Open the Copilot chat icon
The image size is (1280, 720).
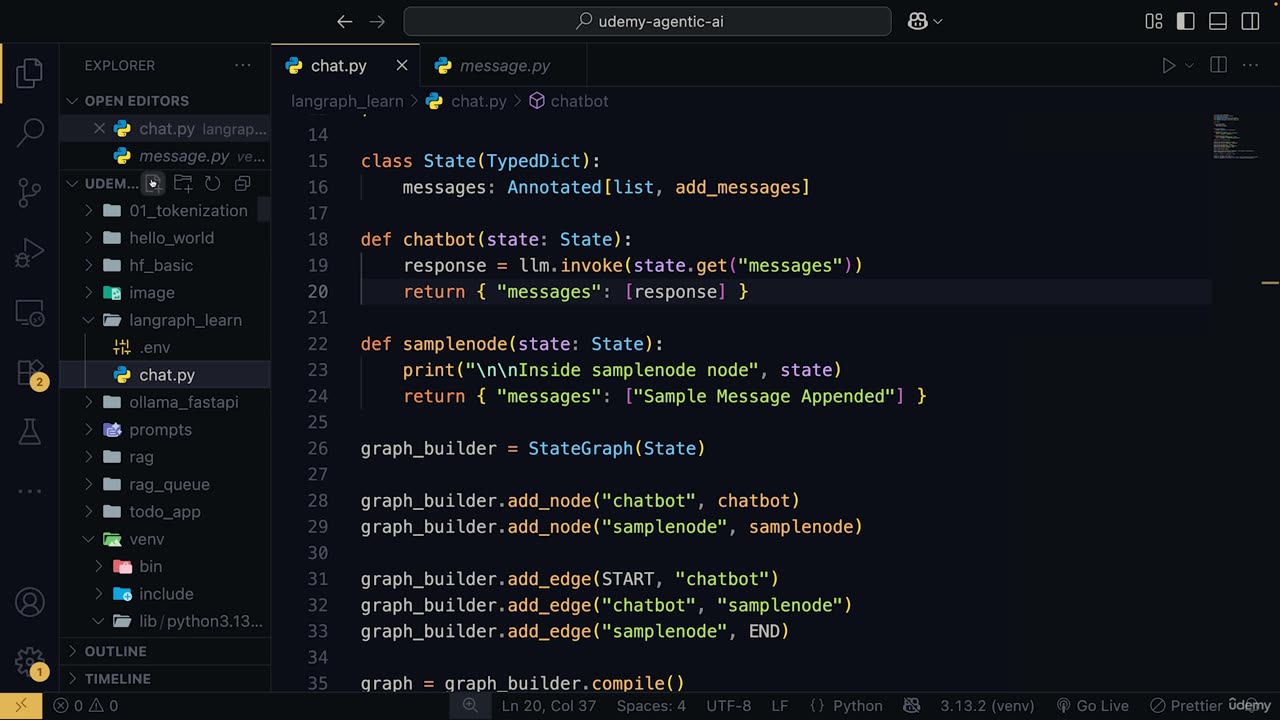917,21
